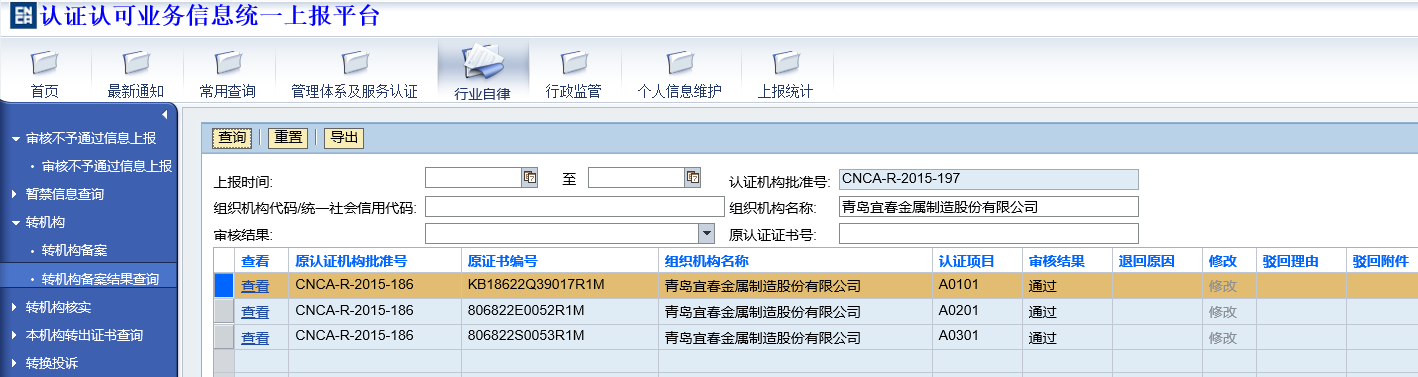
Task: Open 审核不予通过信息上报 sub-item
Action: pyautogui.click(x=107, y=166)
